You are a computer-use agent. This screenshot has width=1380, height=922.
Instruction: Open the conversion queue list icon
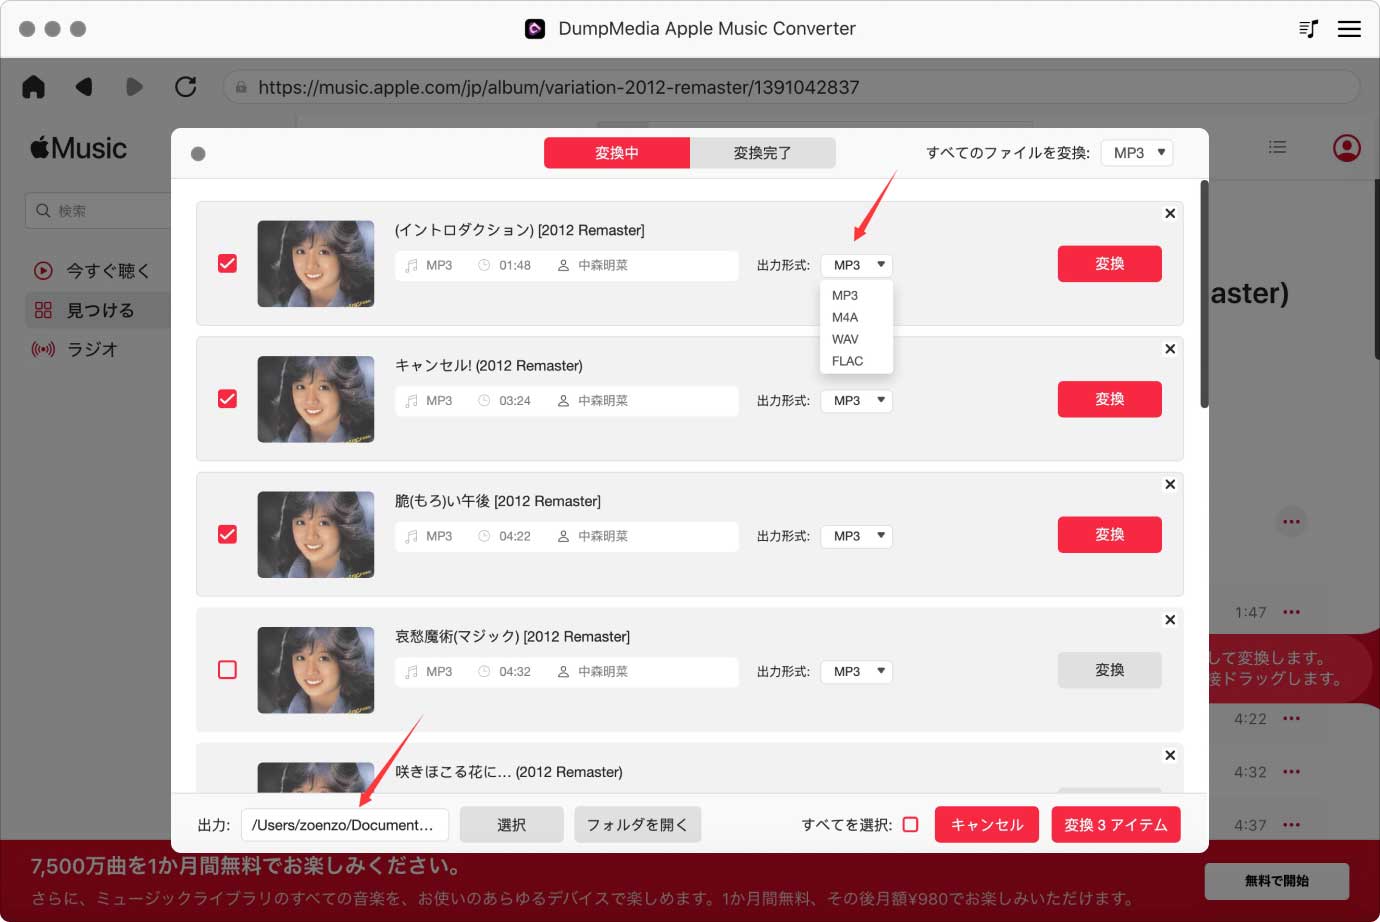point(1308,29)
